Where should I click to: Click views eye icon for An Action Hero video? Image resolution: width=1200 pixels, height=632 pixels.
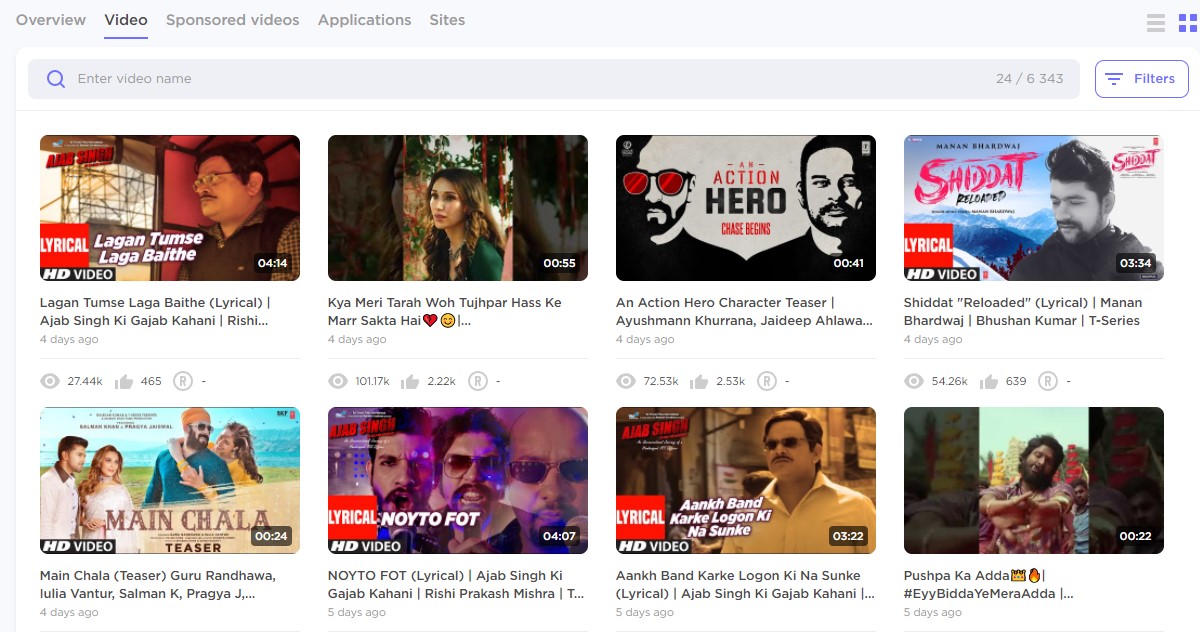[626, 381]
